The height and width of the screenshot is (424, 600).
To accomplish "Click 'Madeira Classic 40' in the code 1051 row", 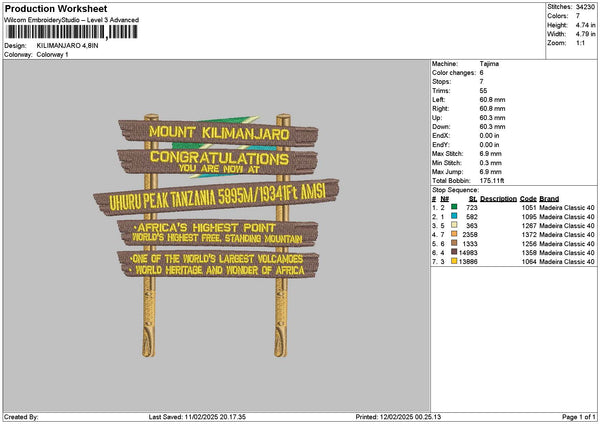I will click(567, 207).
